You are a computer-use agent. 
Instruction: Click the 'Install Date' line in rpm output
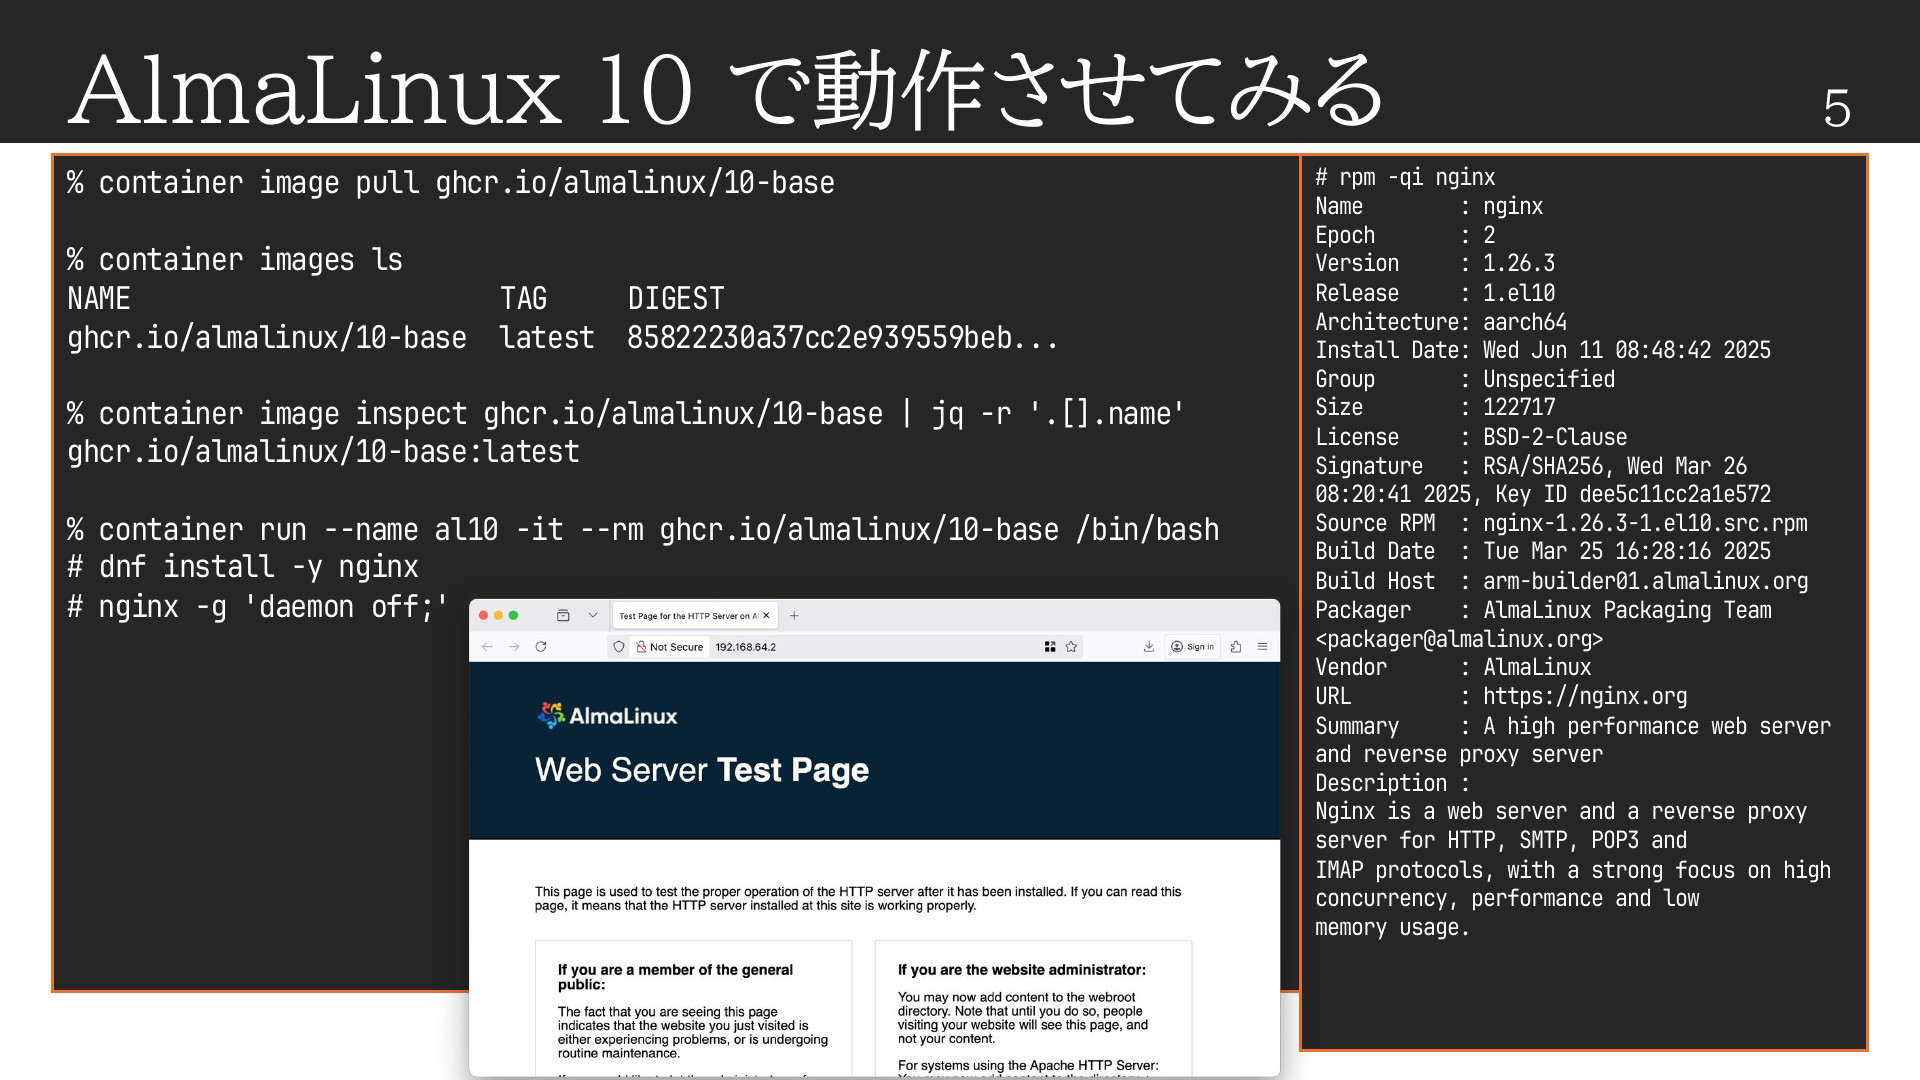click(x=1543, y=351)
